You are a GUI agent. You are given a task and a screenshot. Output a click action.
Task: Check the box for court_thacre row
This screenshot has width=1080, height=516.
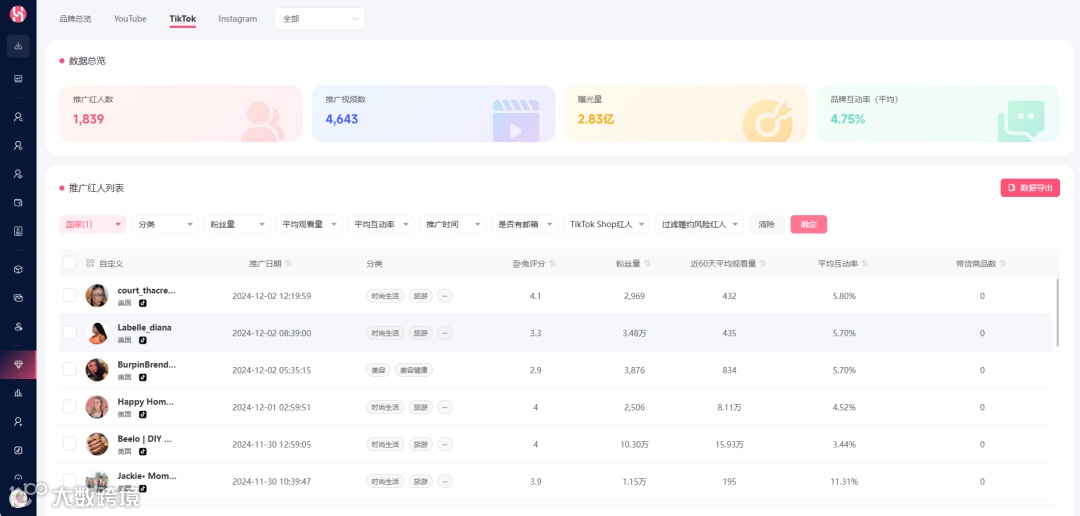tap(70, 296)
